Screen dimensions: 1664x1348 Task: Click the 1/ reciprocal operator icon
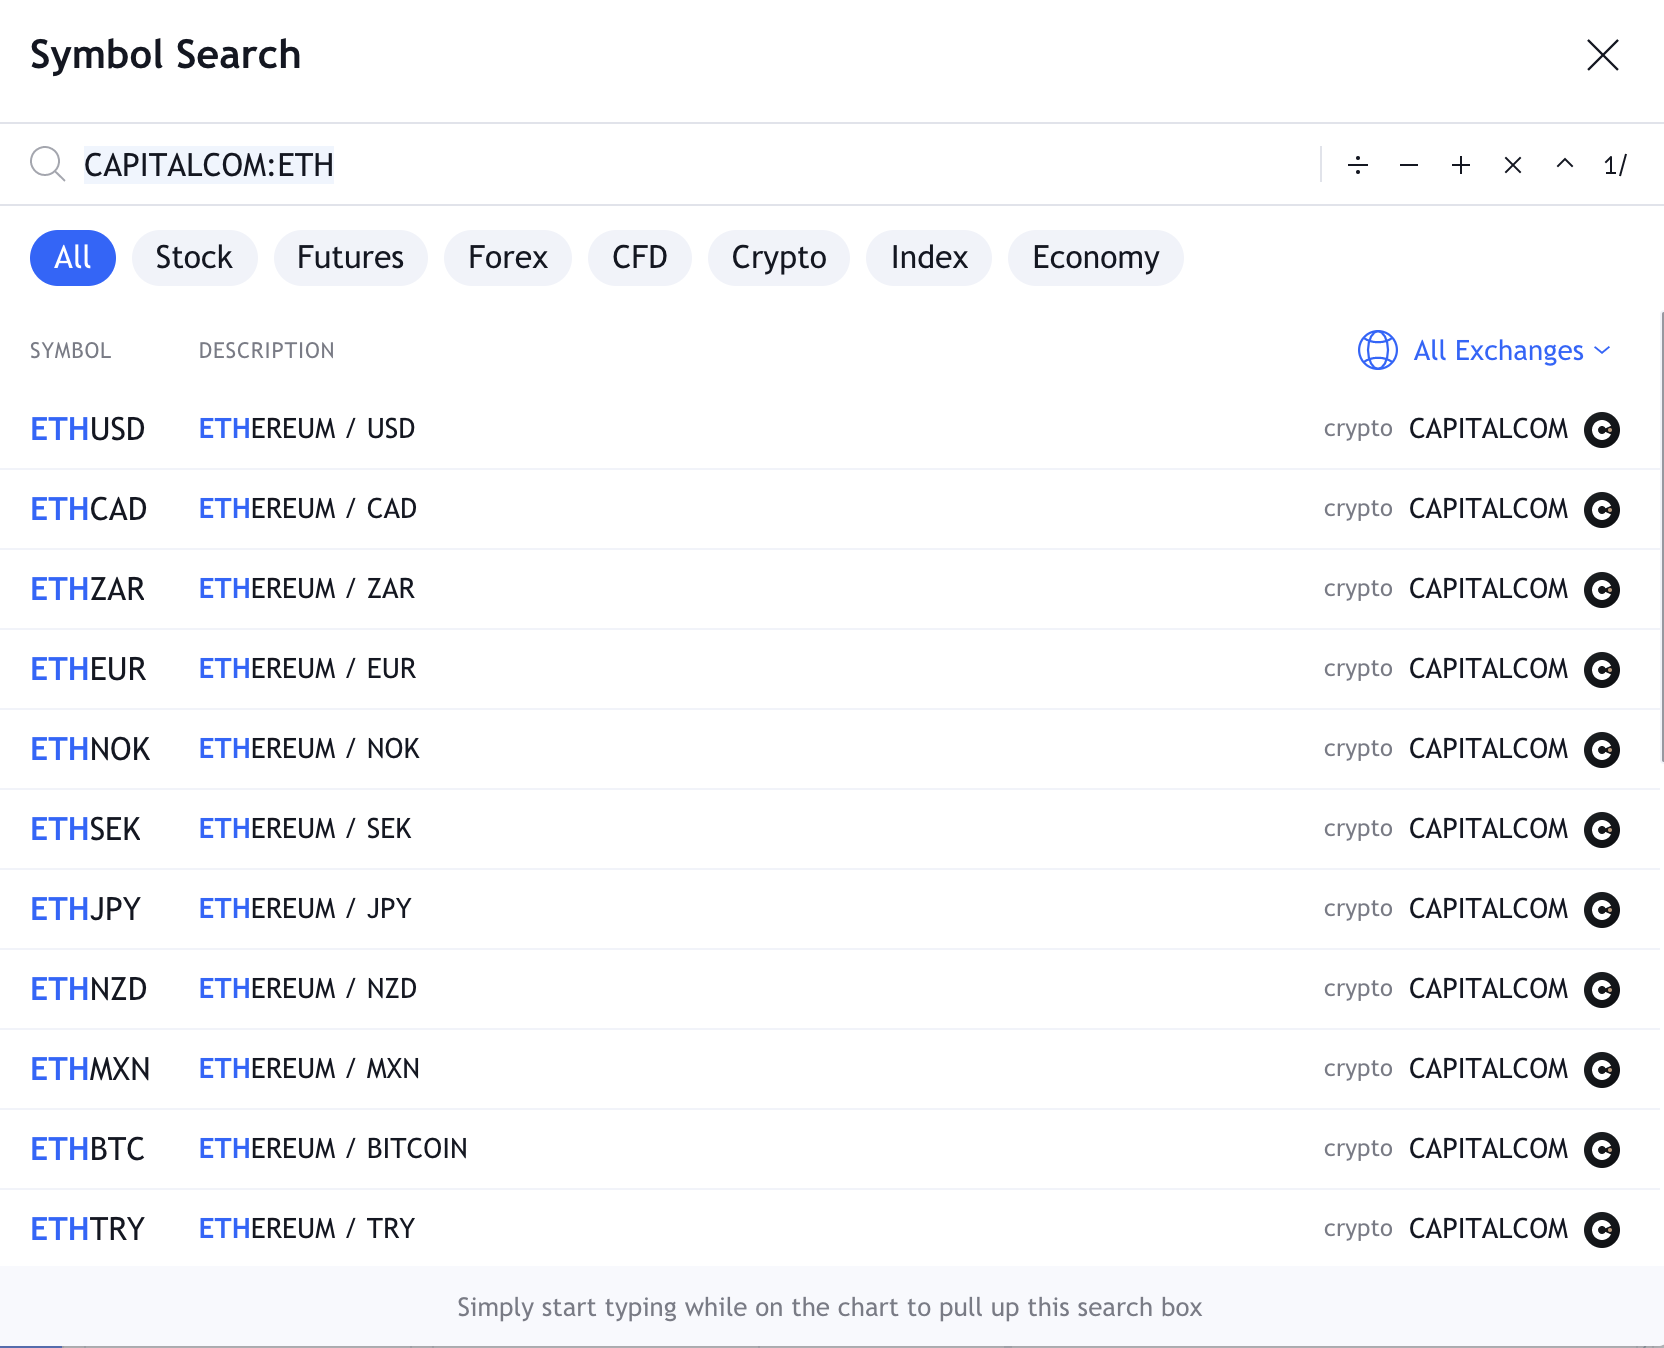coord(1616,165)
